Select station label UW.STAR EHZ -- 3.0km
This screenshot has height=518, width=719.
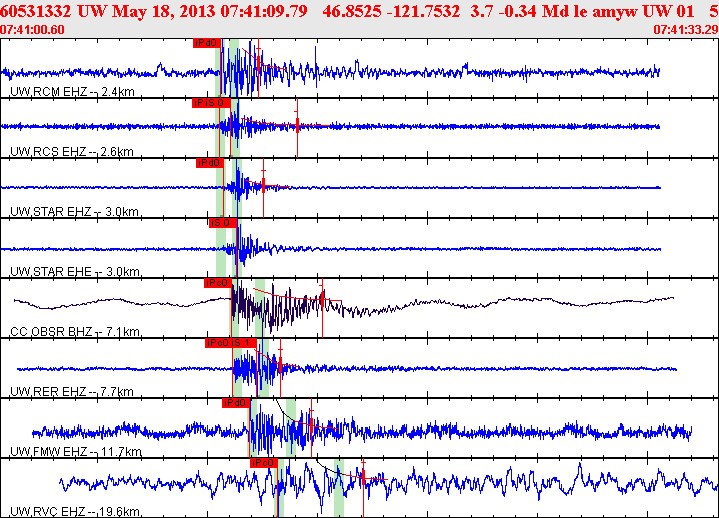(x=74, y=212)
